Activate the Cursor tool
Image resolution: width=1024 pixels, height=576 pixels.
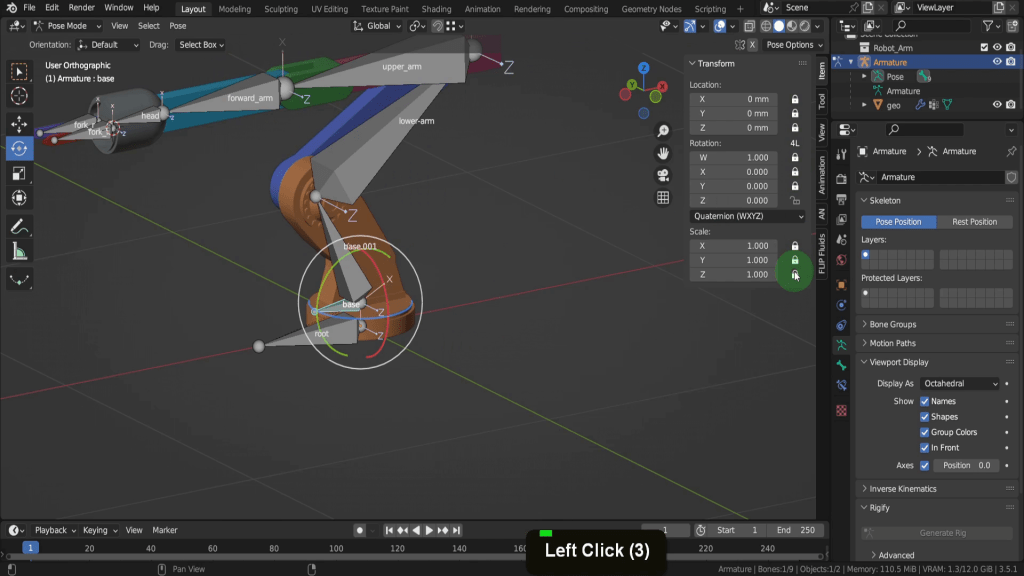pyautogui.click(x=19, y=96)
